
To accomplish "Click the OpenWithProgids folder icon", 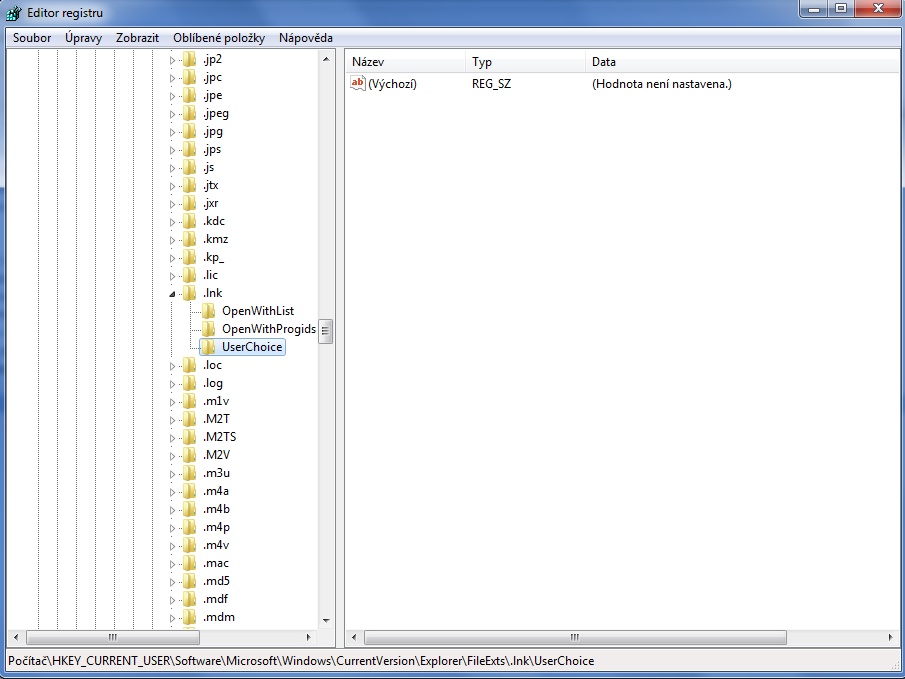I will coord(208,329).
